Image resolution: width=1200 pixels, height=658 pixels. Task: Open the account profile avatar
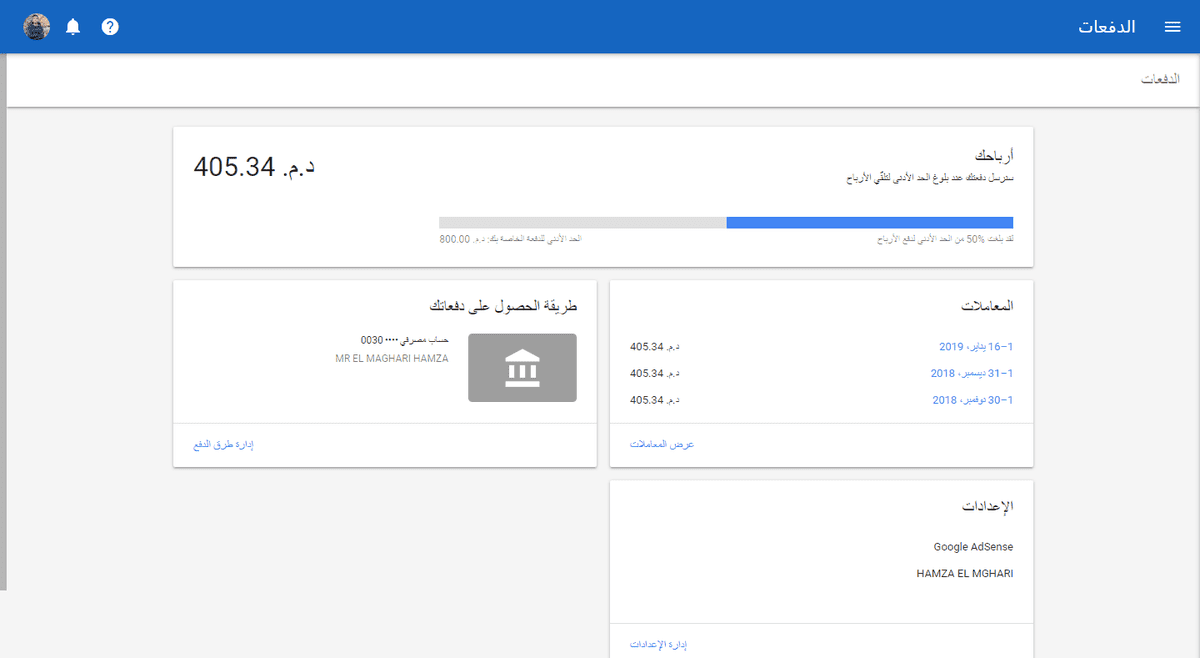pyautogui.click(x=37, y=27)
